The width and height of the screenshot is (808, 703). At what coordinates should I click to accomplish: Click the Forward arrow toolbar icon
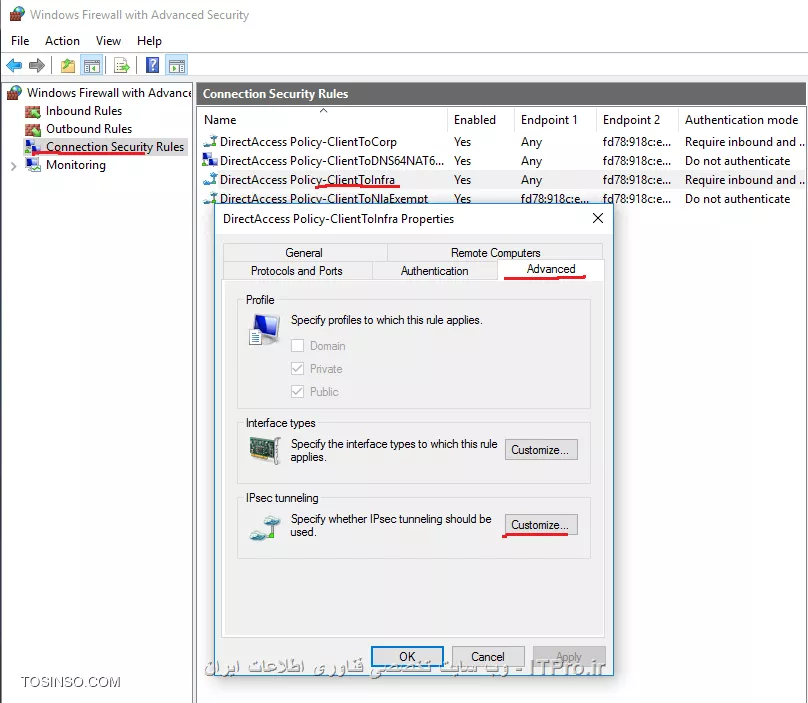[x=37, y=65]
